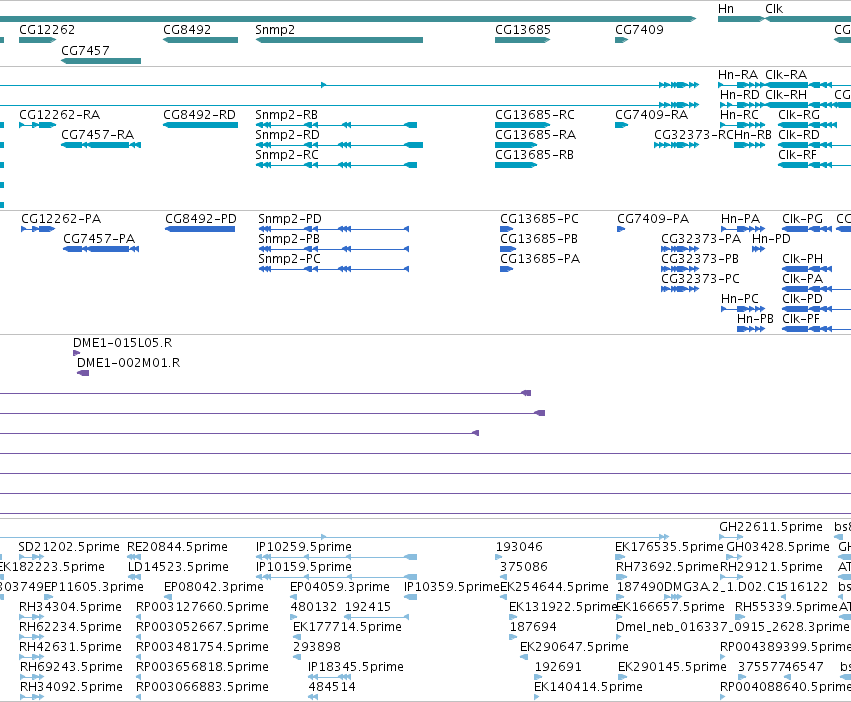Click the Hn-PB protein label
The image size is (851, 702).
tap(755, 319)
